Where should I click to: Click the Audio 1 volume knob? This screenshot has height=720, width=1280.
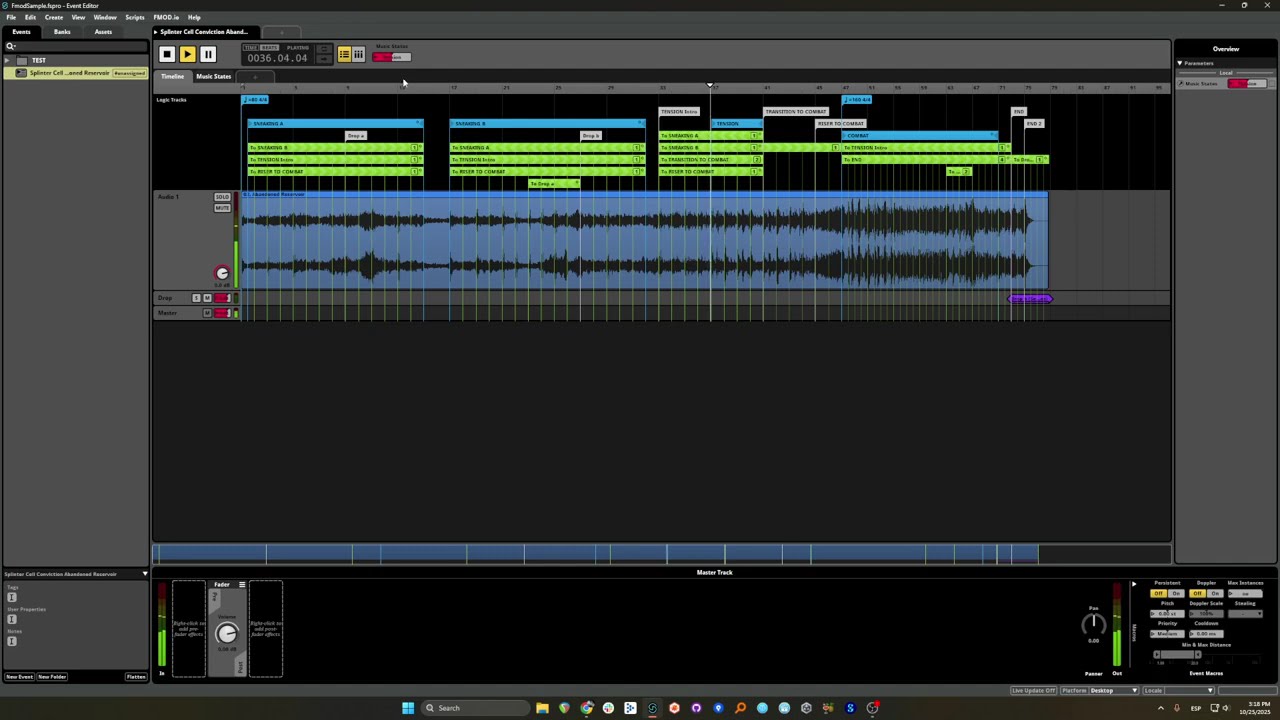[x=222, y=273]
